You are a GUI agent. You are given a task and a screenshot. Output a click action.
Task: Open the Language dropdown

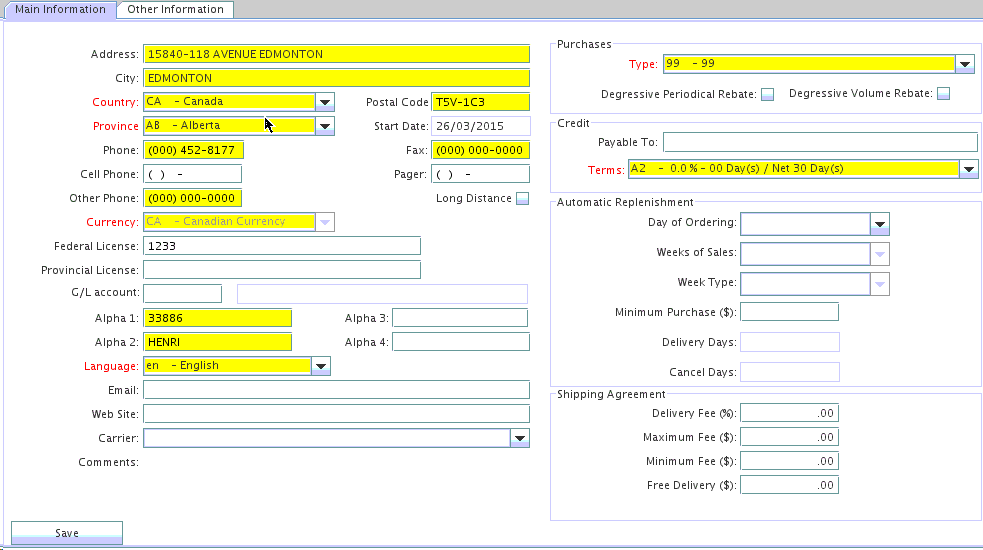click(x=321, y=366)
